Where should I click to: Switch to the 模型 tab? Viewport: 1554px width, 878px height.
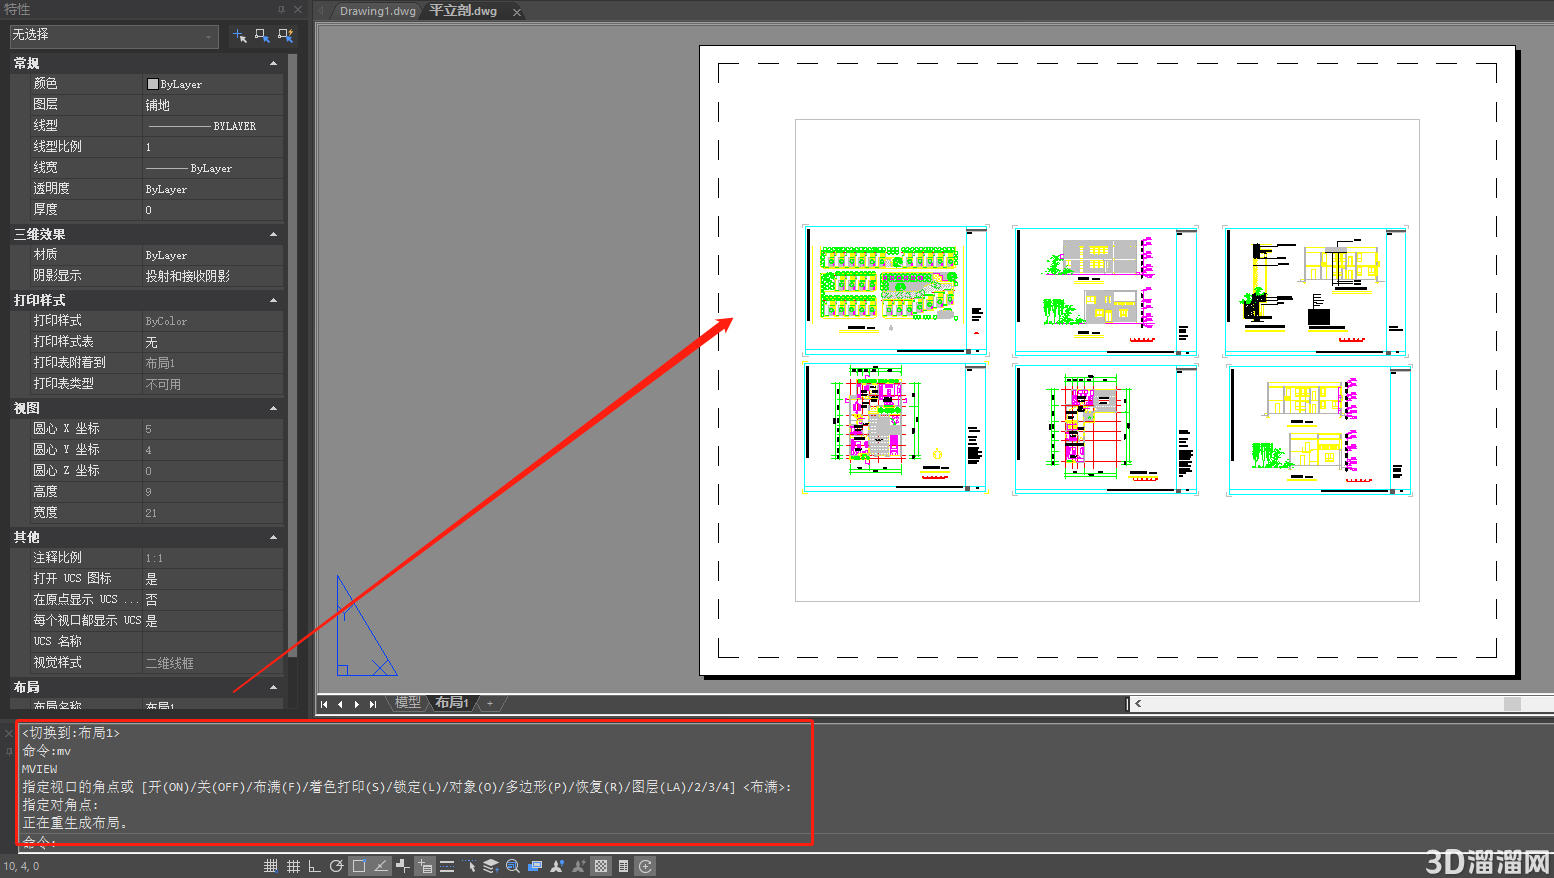[x=408, y=703]
